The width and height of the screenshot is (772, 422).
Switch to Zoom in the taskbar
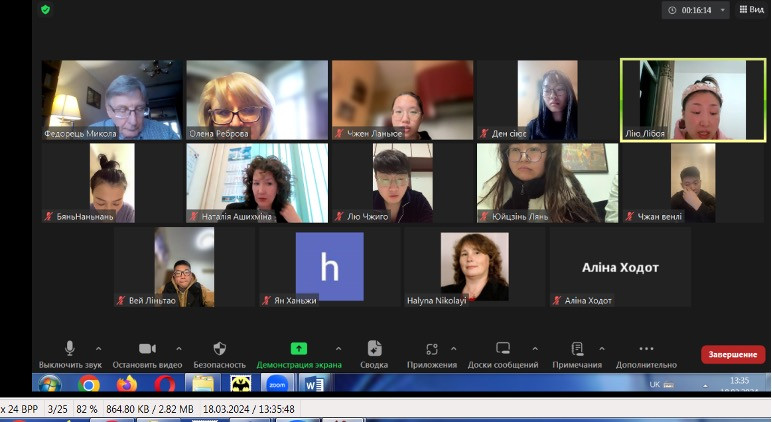tap(277, 383)
